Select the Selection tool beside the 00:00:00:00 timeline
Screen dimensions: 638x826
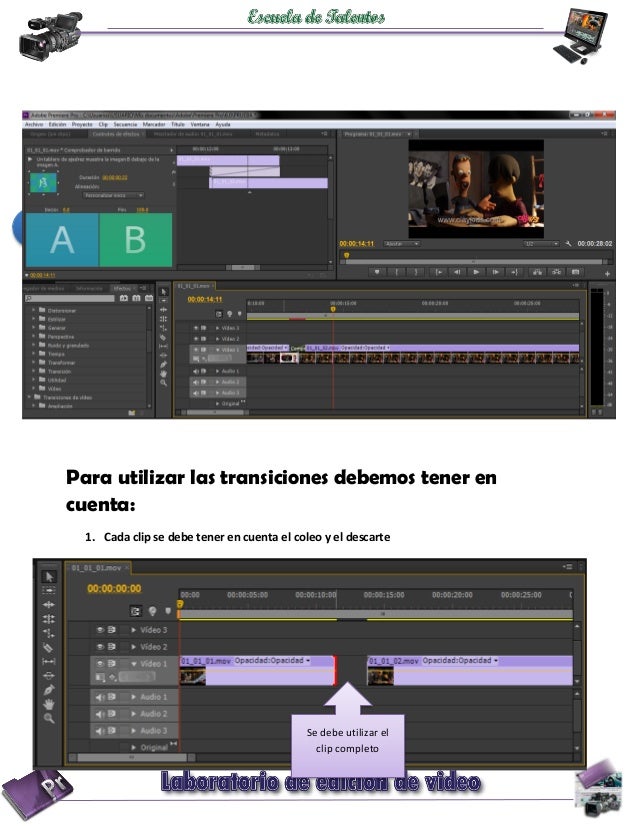(x=49, y=577)
